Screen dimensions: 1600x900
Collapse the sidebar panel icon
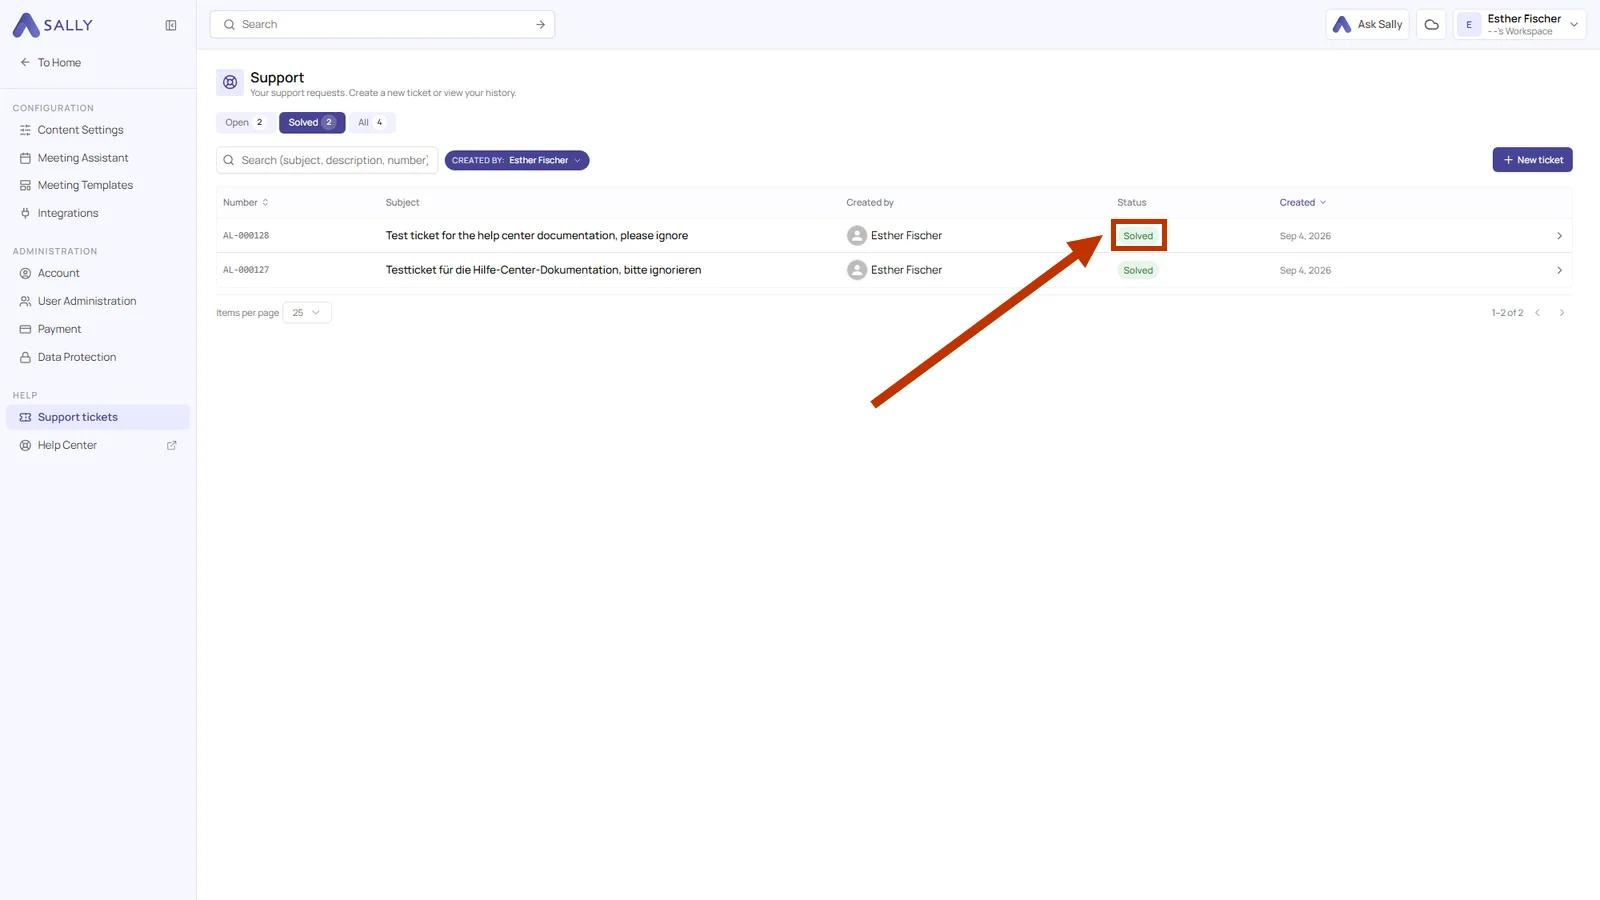click(x=171, y=25)
